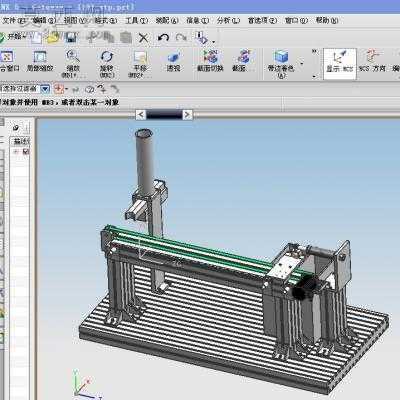Screen dimensions: 400x400
Task: Open the 编辑 (Edit) menu
Action: (44, 21)
